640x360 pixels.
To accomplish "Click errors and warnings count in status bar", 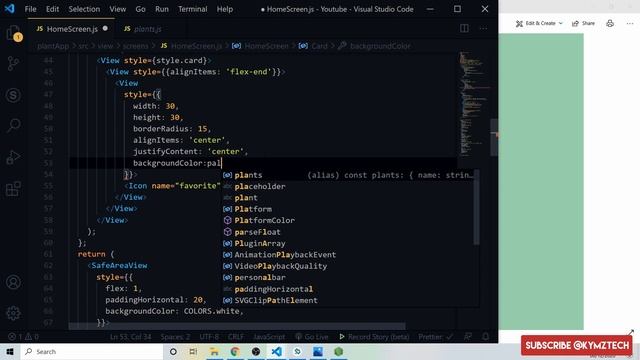I will click(23, 337).
